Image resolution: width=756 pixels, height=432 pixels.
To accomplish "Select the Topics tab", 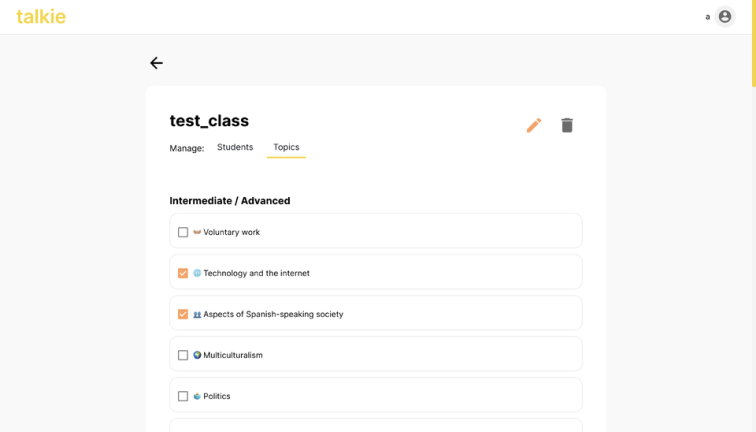I will tap(286, 147).
